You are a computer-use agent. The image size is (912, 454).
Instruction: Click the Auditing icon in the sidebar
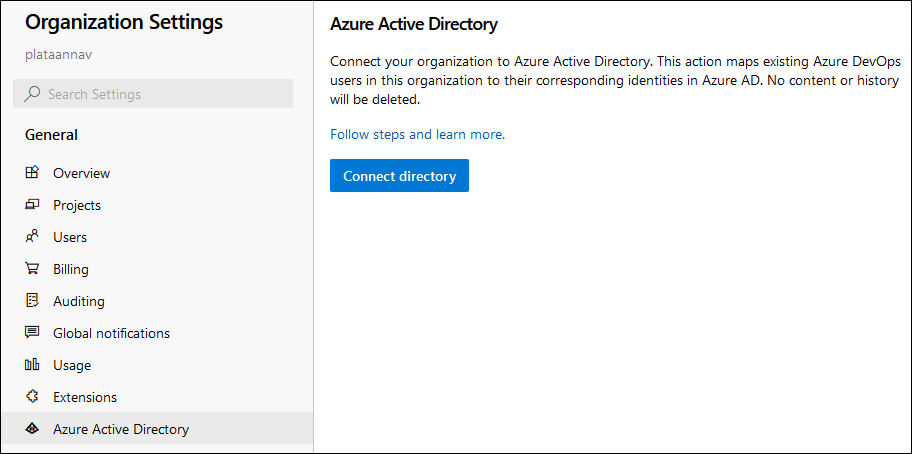point(32,301)
